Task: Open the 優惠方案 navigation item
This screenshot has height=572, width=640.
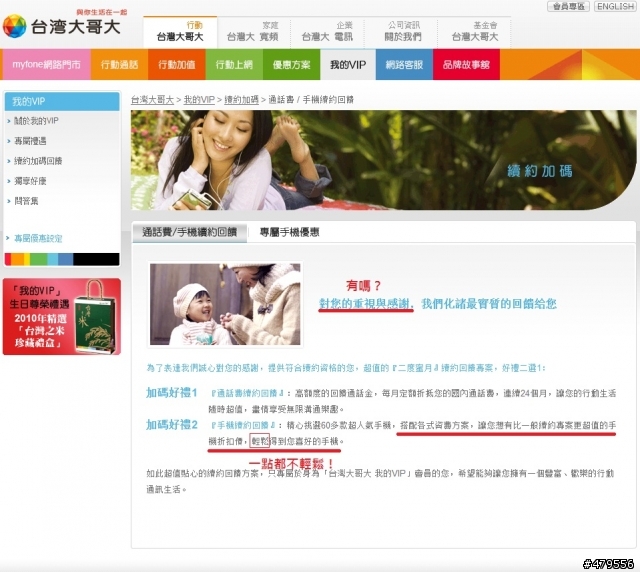Action: tap(291, 65)
